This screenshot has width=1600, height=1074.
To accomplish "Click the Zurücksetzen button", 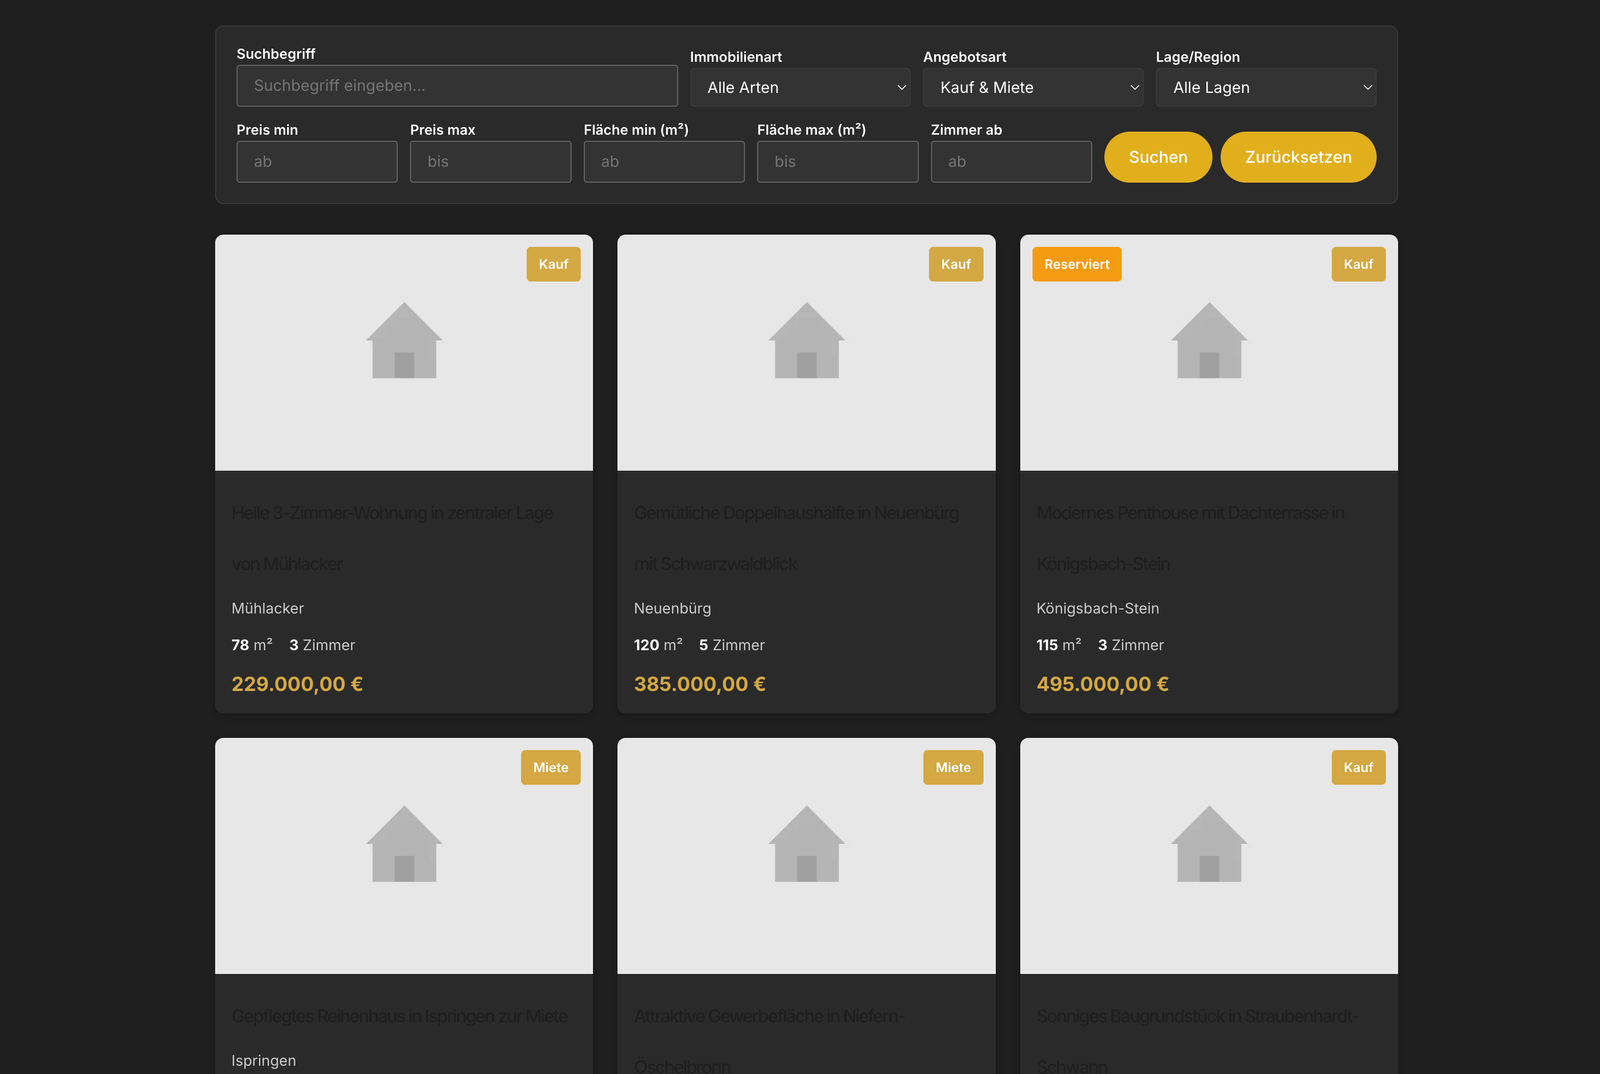I will tap(1298, 157).
